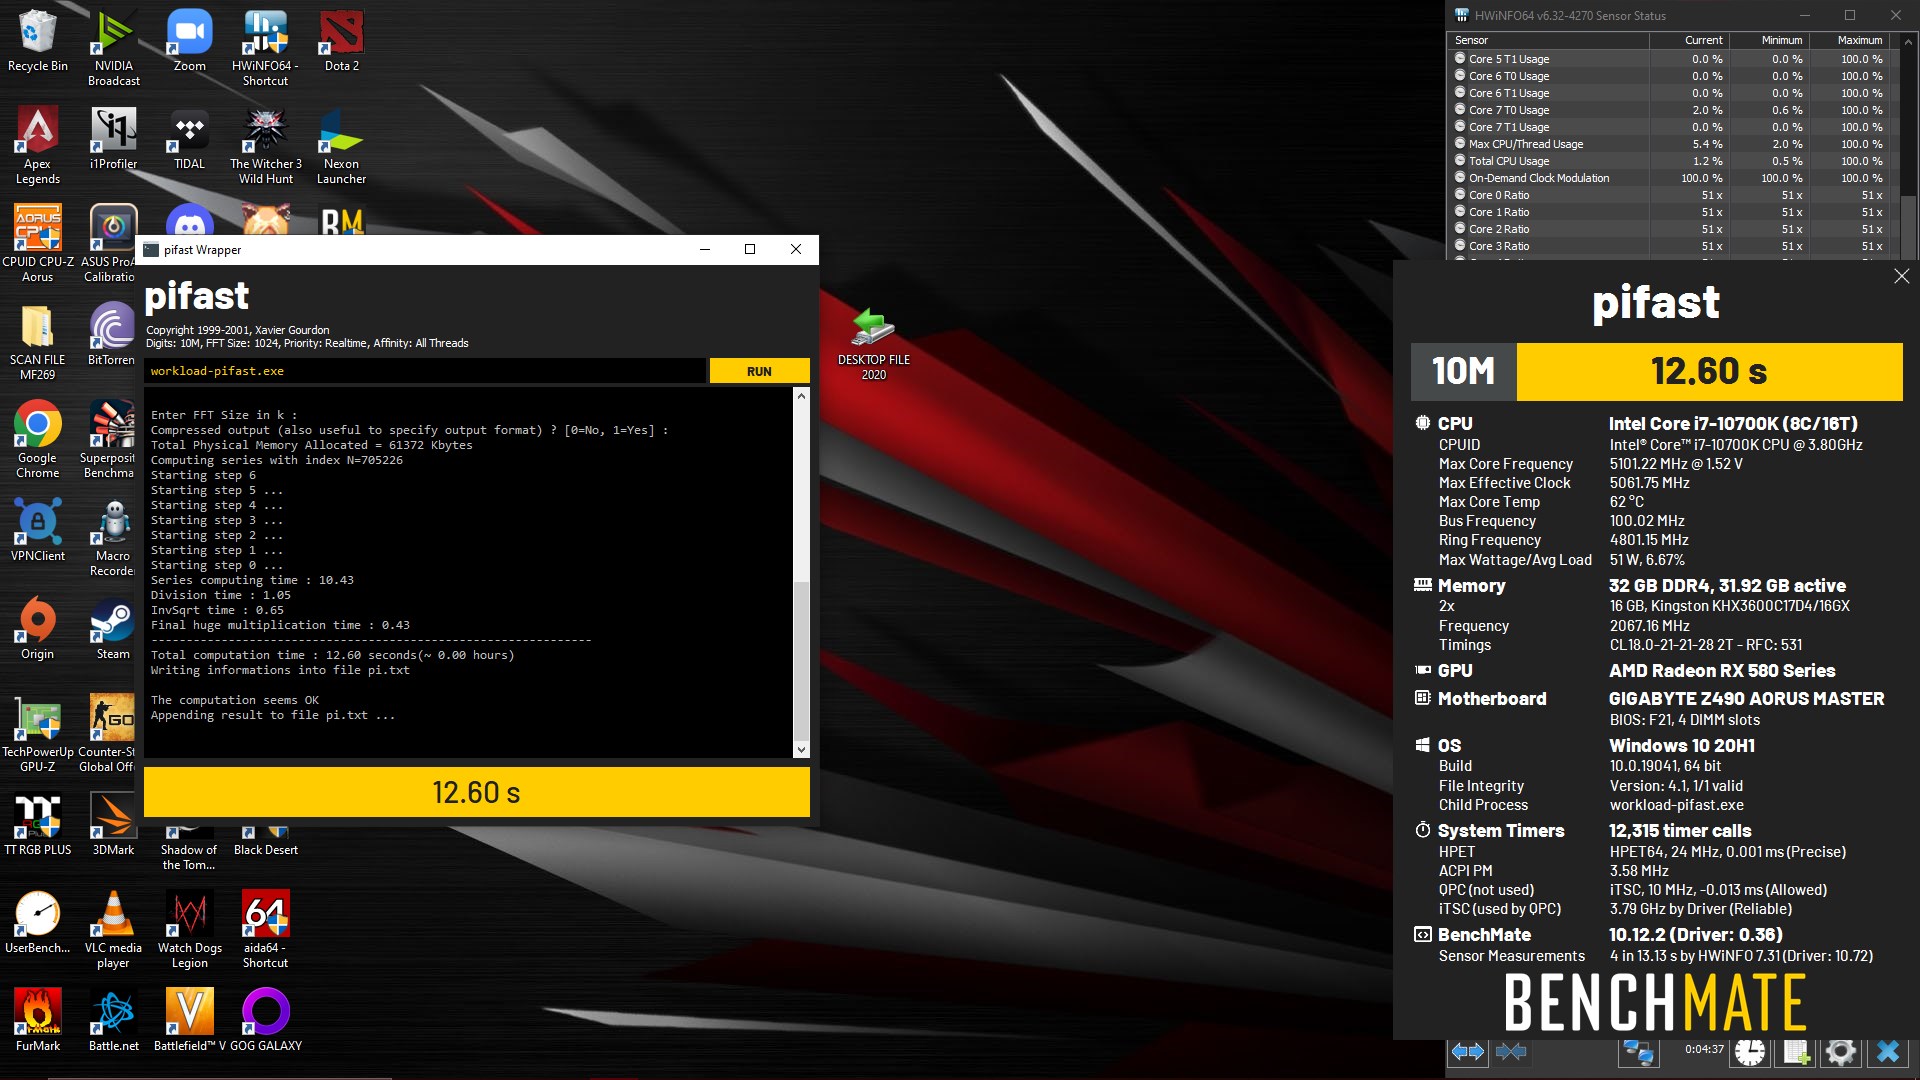Click the BenchMate version 10.12.2 text
The width and height of the screenshot is (1920, 1080).
point(1695,935)
